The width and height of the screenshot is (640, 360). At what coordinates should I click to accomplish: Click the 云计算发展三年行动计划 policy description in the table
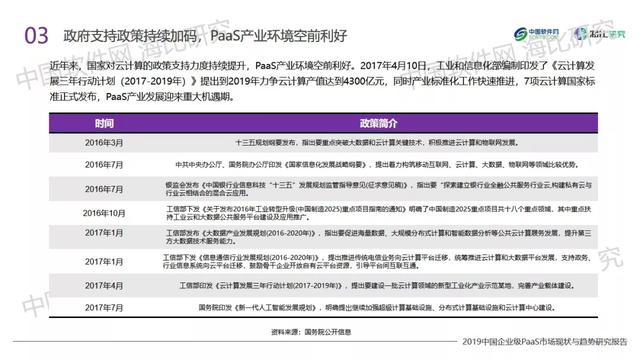(378, 286)
